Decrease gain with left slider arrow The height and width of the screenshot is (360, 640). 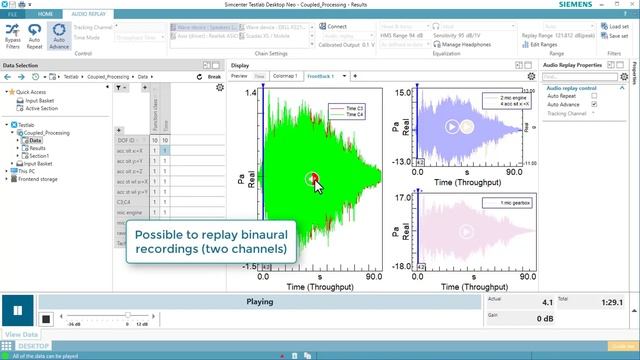click(x=61, y=316)
